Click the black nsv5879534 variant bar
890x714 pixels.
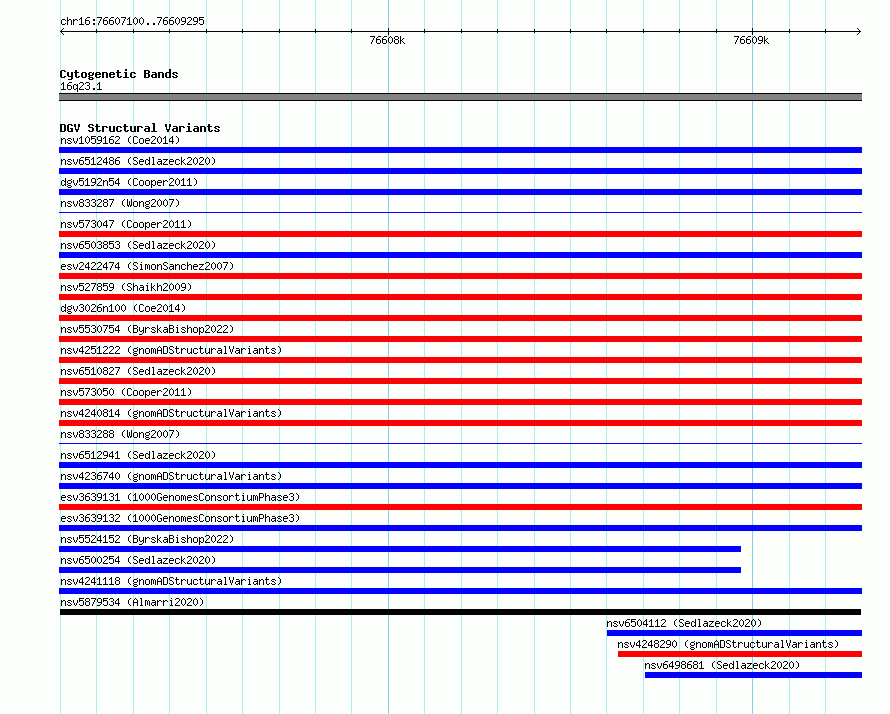(x=460, y=612)
